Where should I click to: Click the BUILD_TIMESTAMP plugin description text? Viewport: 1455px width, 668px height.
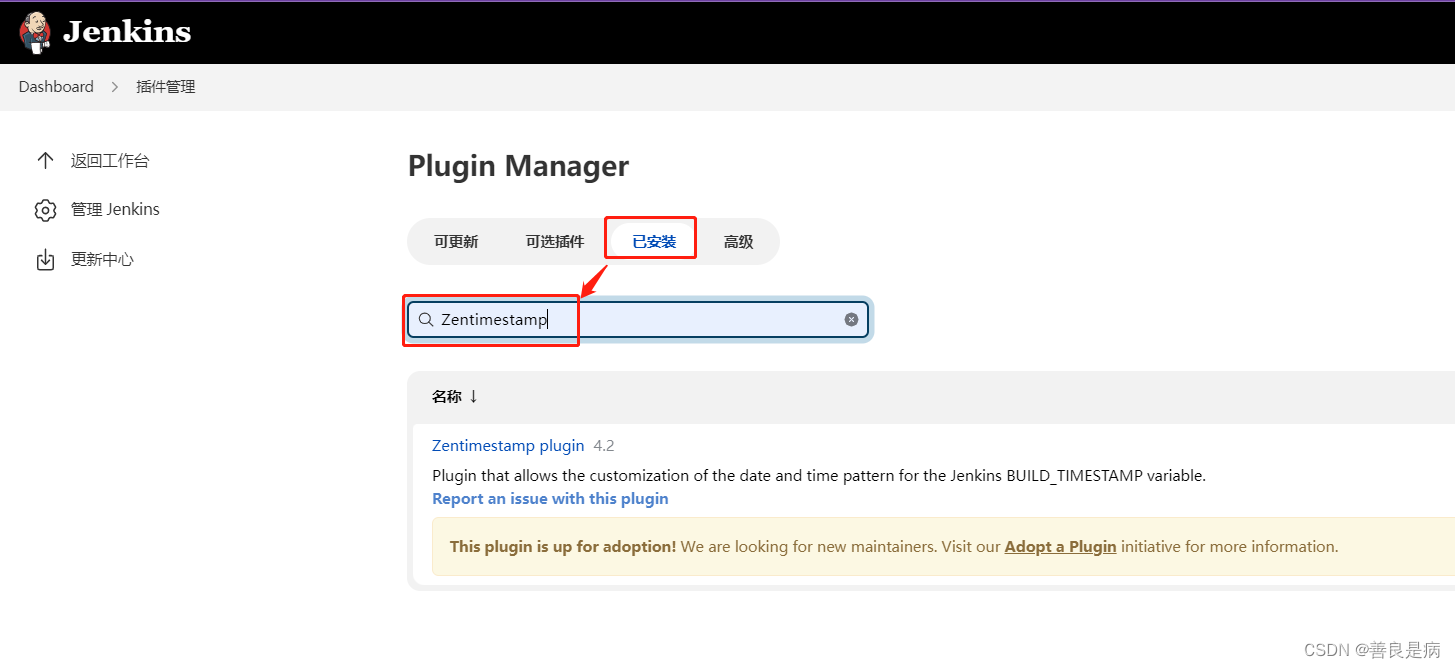(x=819, y=475)
